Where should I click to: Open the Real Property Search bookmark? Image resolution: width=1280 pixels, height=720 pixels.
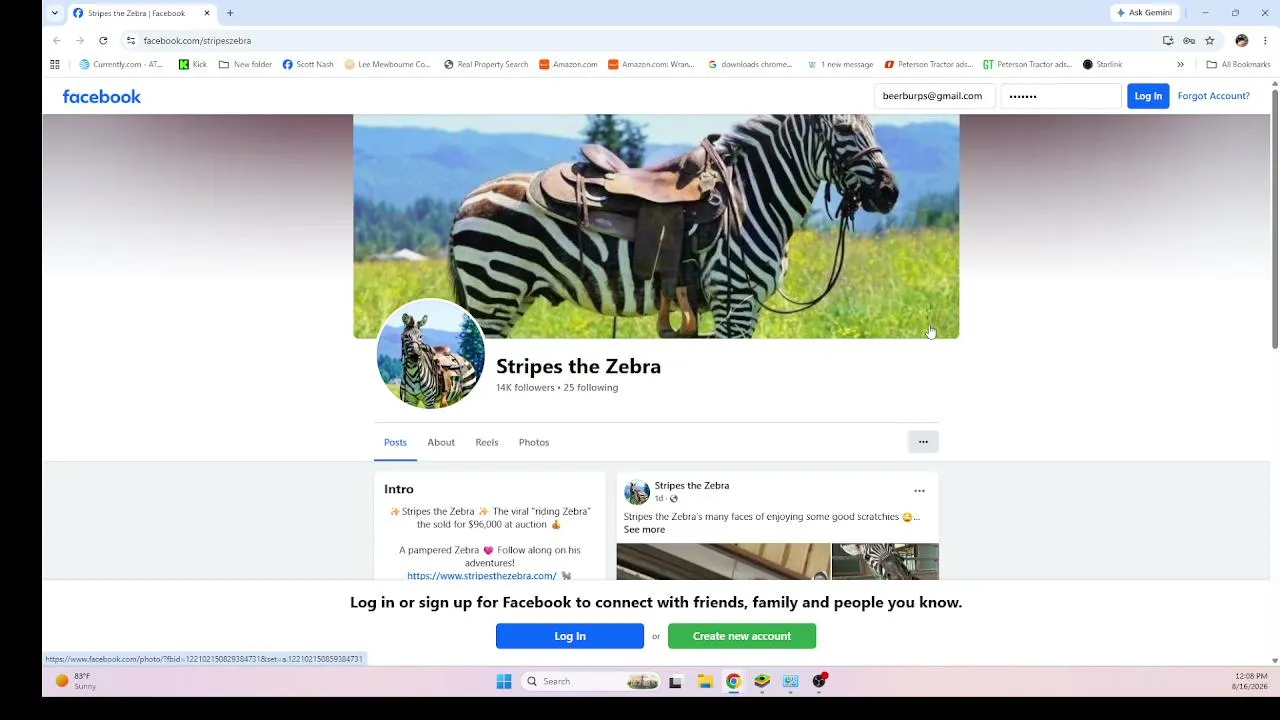pos(486,64)
